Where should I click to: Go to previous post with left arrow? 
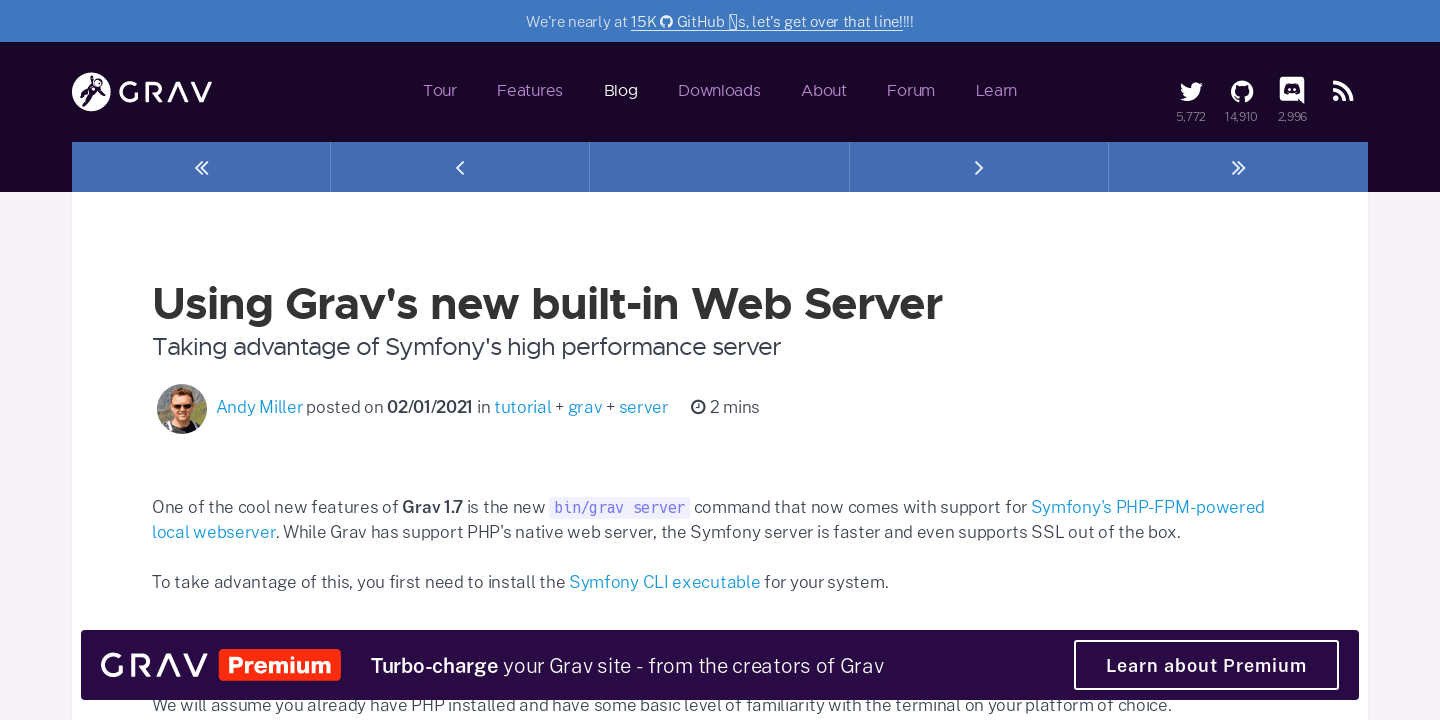pyautogui.click(x=460, y=167)
